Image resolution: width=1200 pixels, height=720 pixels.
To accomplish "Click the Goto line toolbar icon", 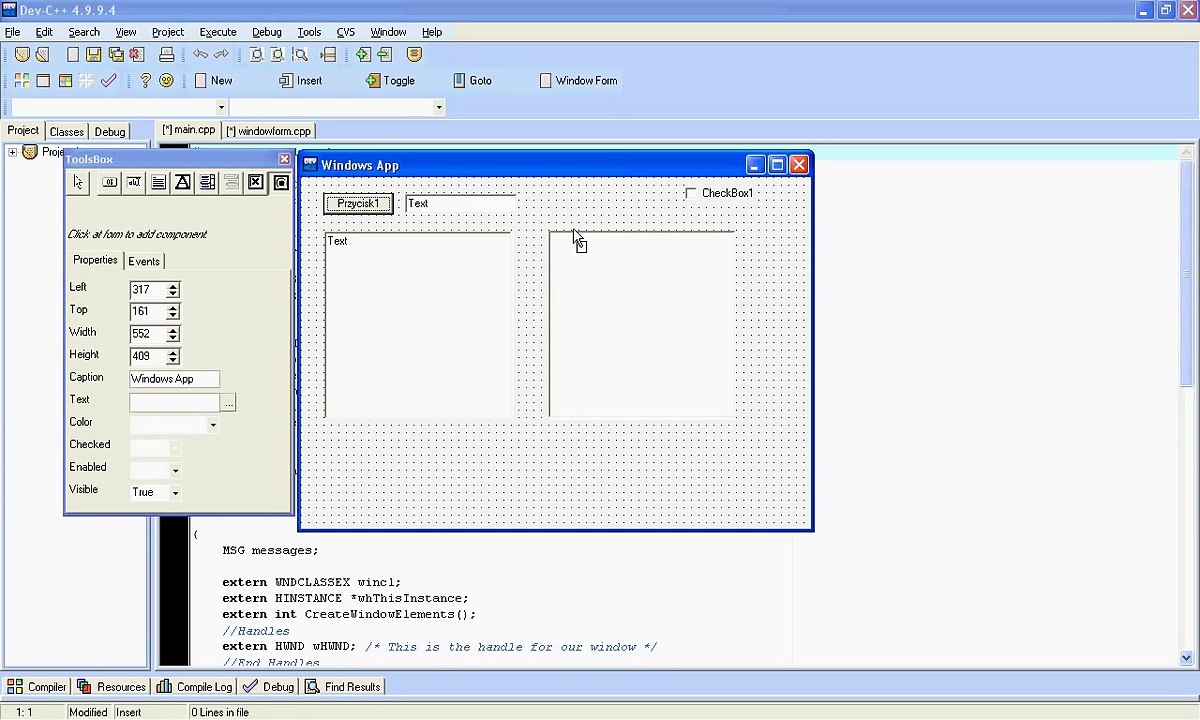I will pos(328,55).
